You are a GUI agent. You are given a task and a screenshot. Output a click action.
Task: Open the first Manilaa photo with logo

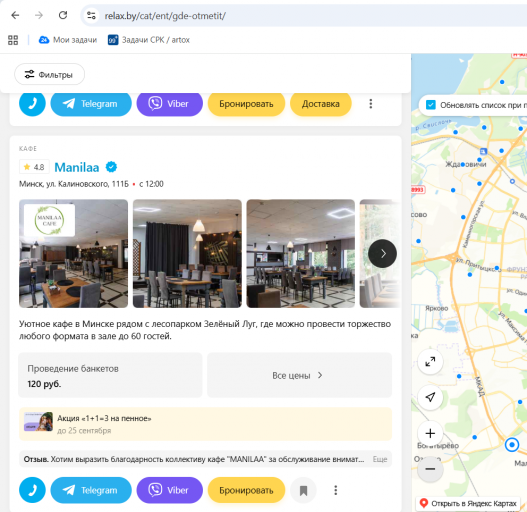pos(73,253)
